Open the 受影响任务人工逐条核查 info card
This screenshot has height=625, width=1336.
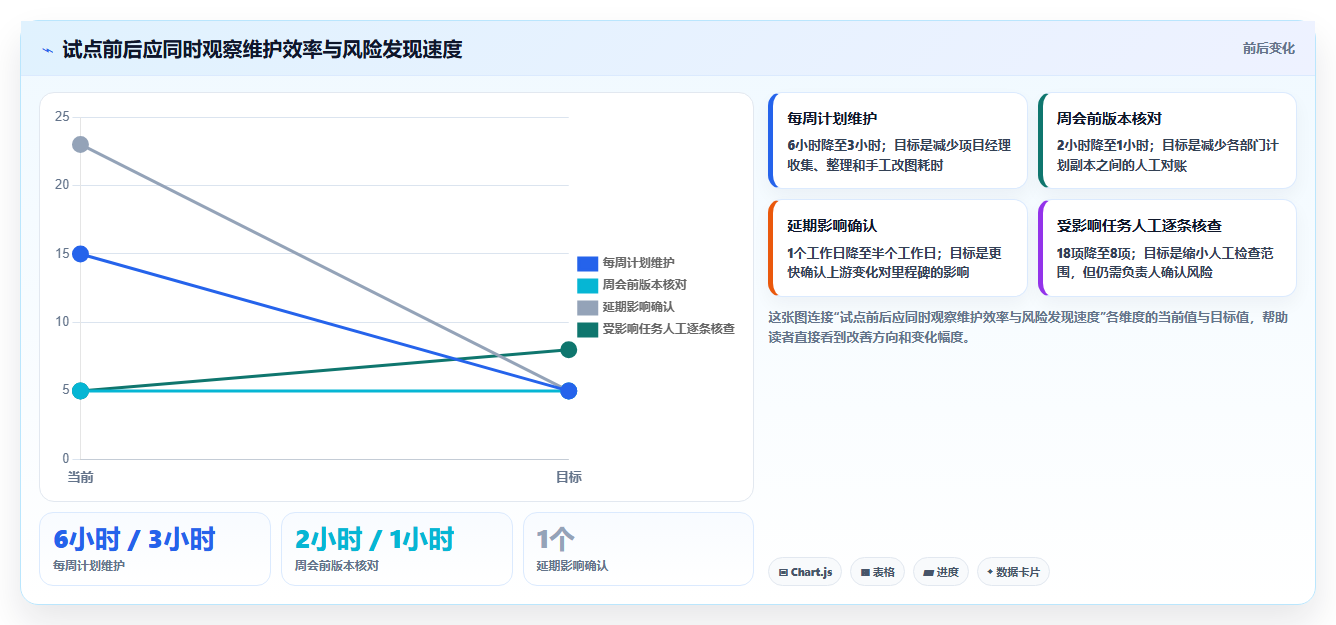[x=1167, y=248]
